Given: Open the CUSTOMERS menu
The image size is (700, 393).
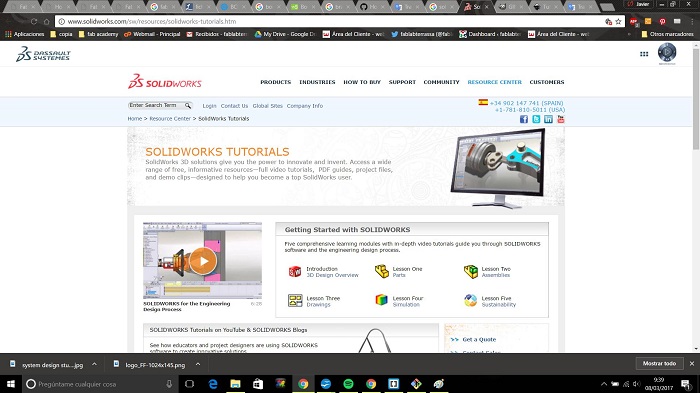Looking at the screenshot, I should click(547, 82).
